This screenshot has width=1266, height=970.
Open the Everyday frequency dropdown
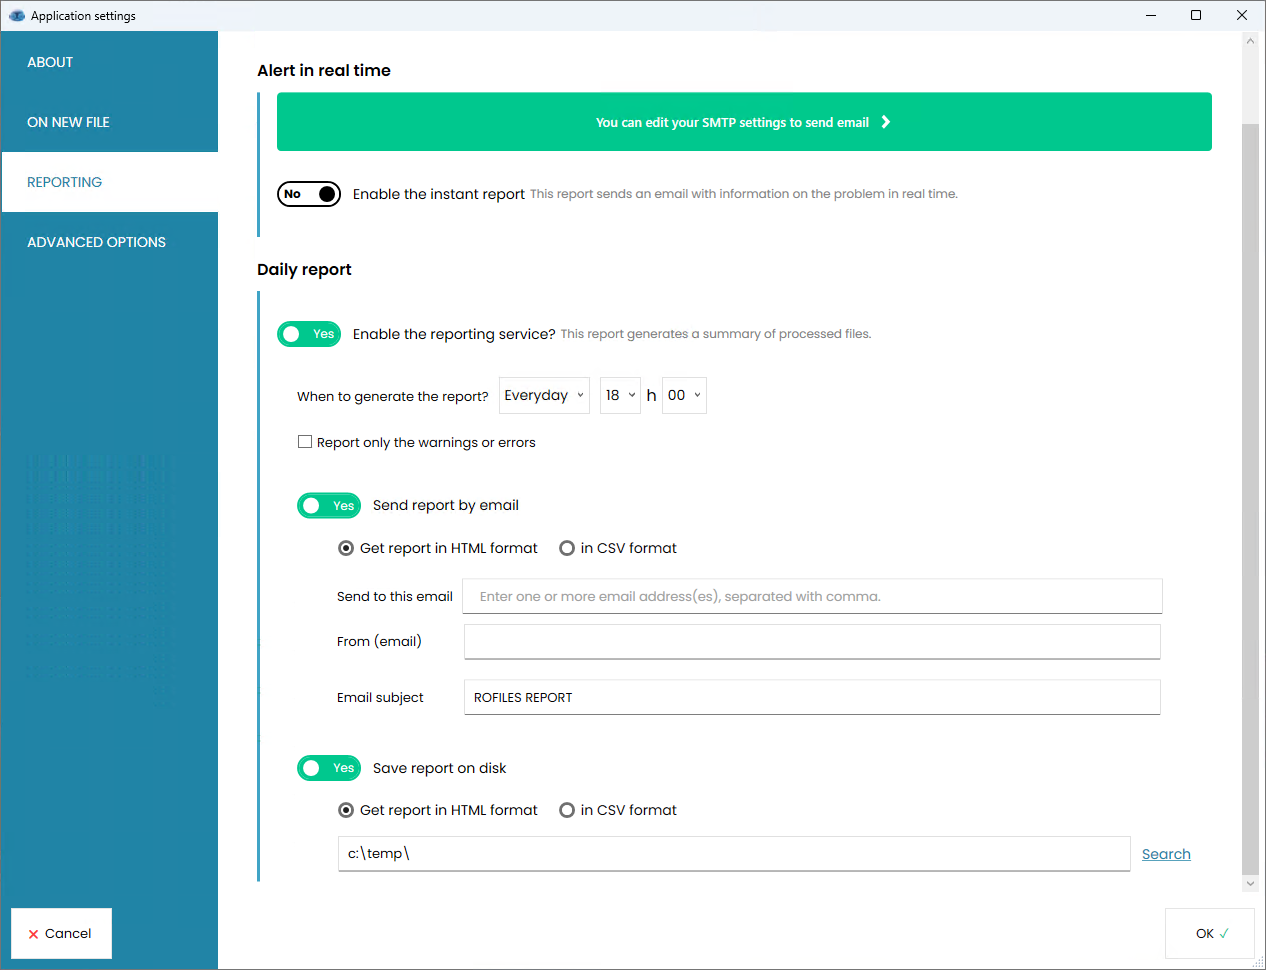point(544,395)
